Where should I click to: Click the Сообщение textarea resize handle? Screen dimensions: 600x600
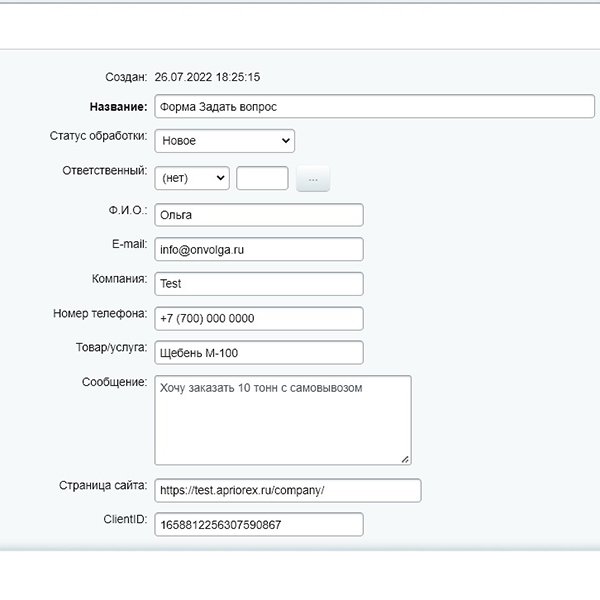pos(405,459)
